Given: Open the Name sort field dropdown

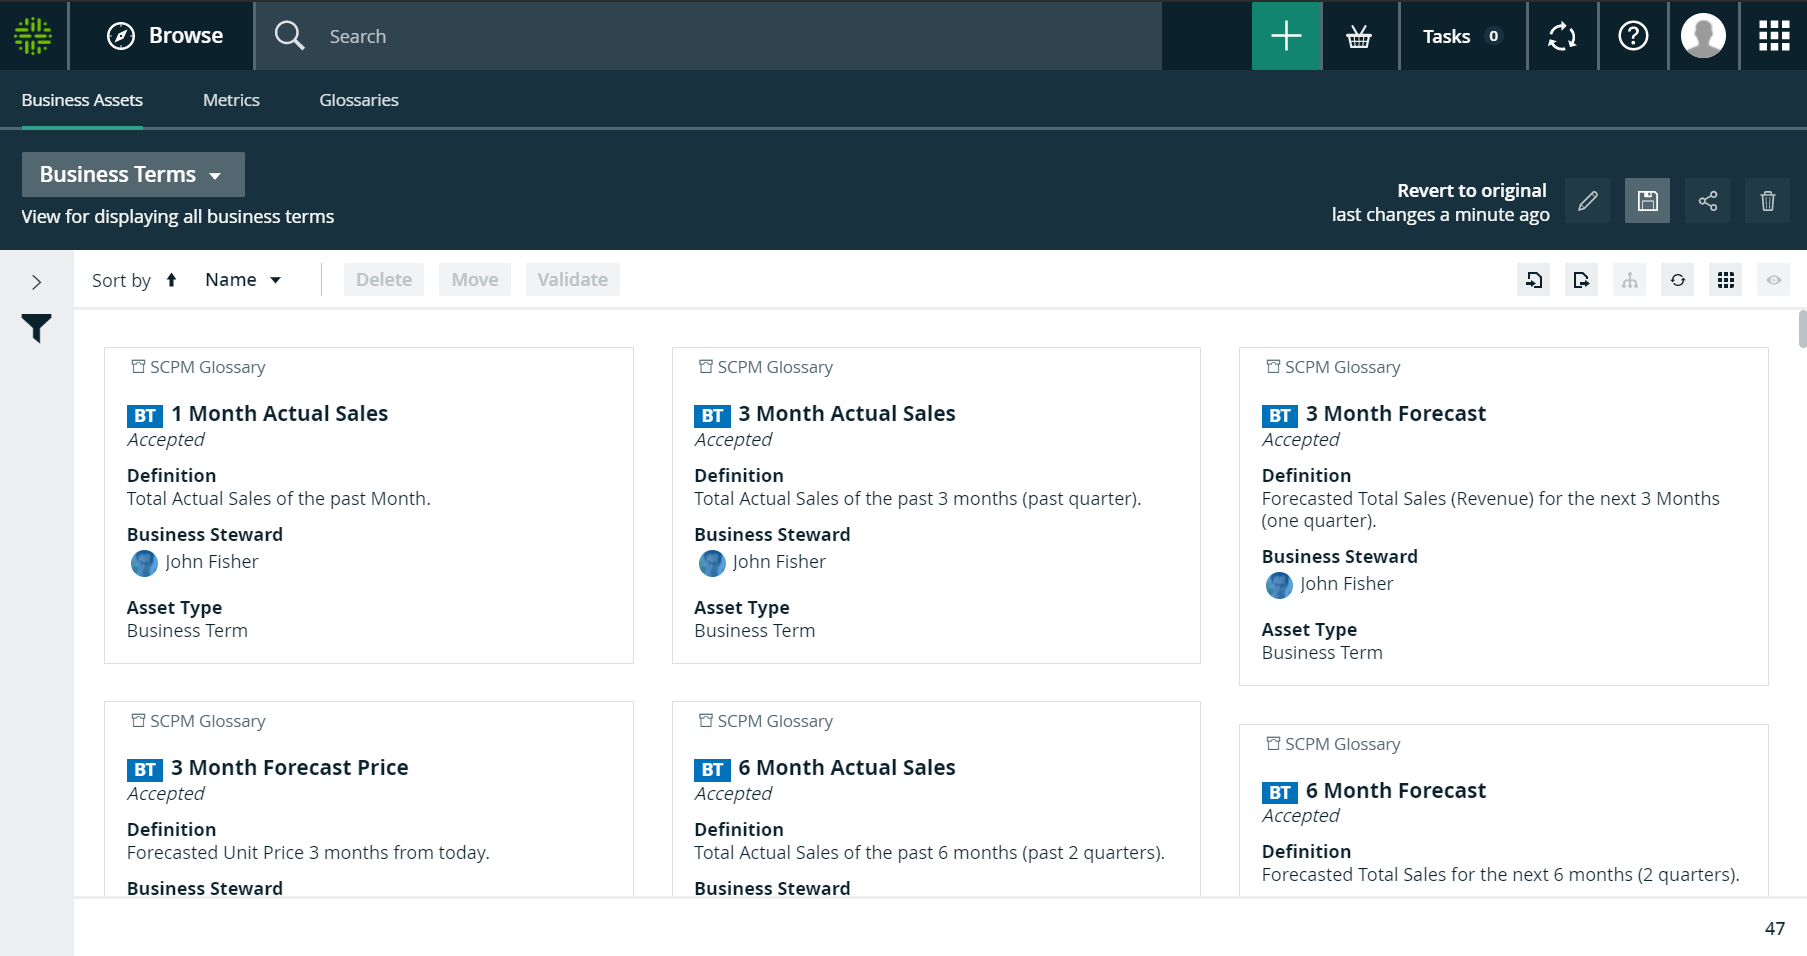Looking at the screenshot, I should [x=243, y=280].
